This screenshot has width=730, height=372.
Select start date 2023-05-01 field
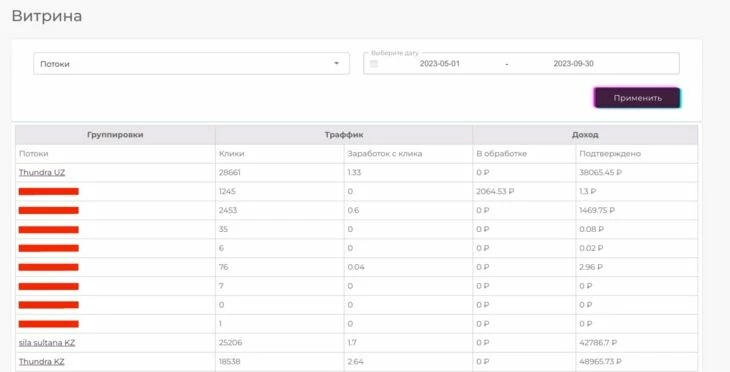click(x=439, y=64)
